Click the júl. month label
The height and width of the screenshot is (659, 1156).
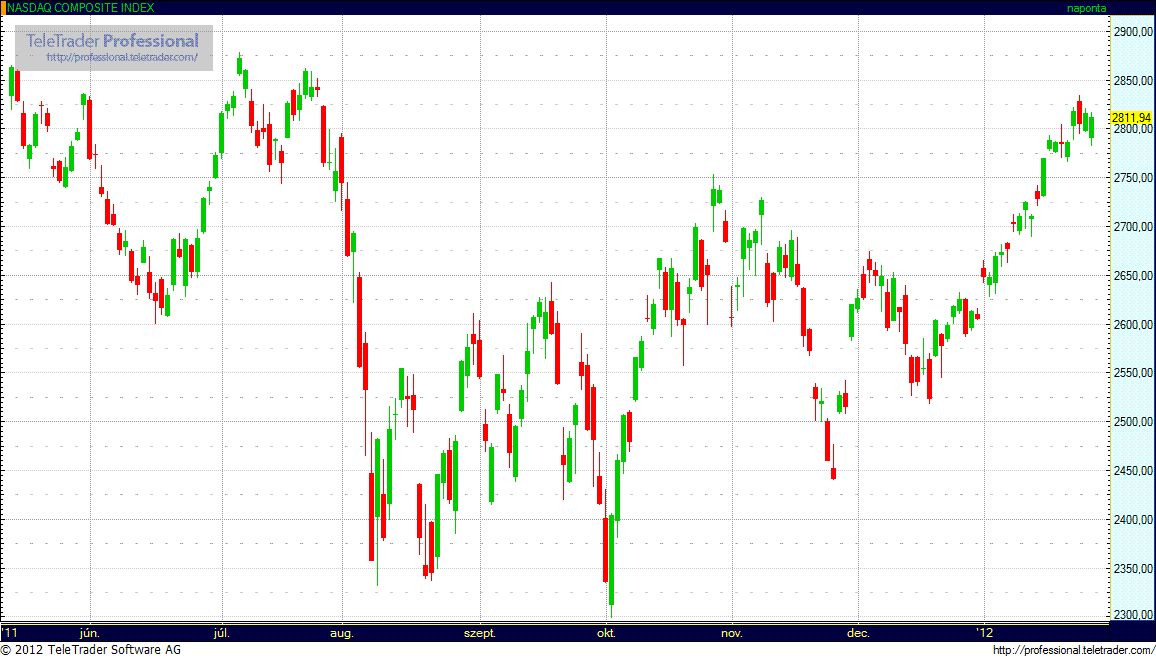pos(221,633)
